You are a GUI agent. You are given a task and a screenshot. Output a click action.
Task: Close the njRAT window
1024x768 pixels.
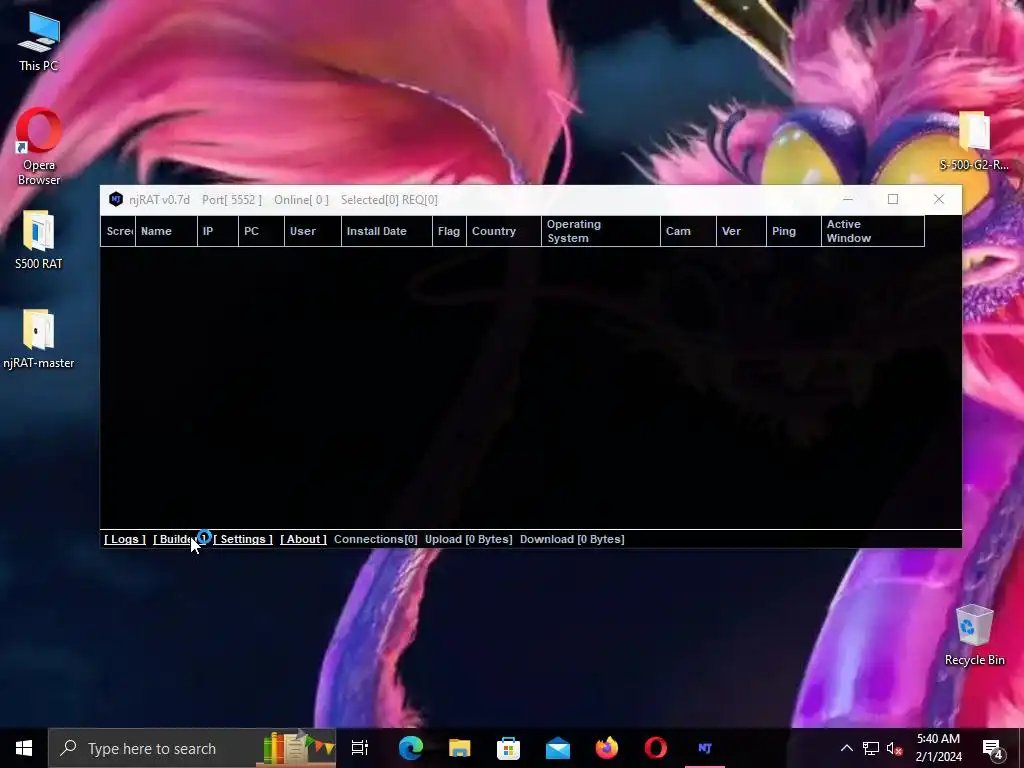(x=938, y=199)
